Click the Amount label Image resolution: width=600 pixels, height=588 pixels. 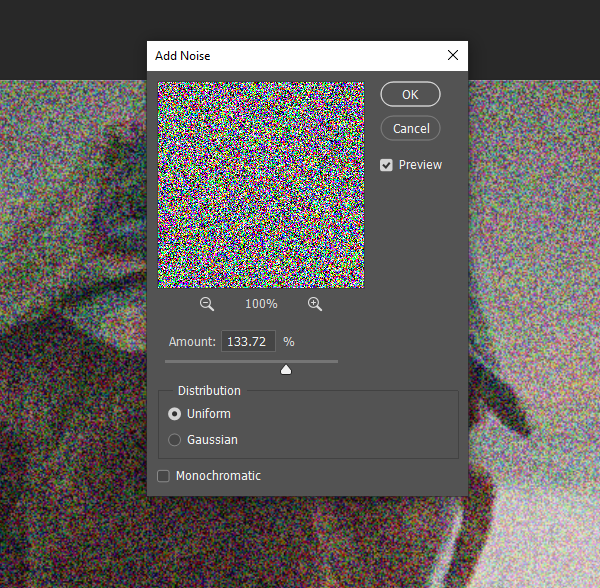[192, 342]
